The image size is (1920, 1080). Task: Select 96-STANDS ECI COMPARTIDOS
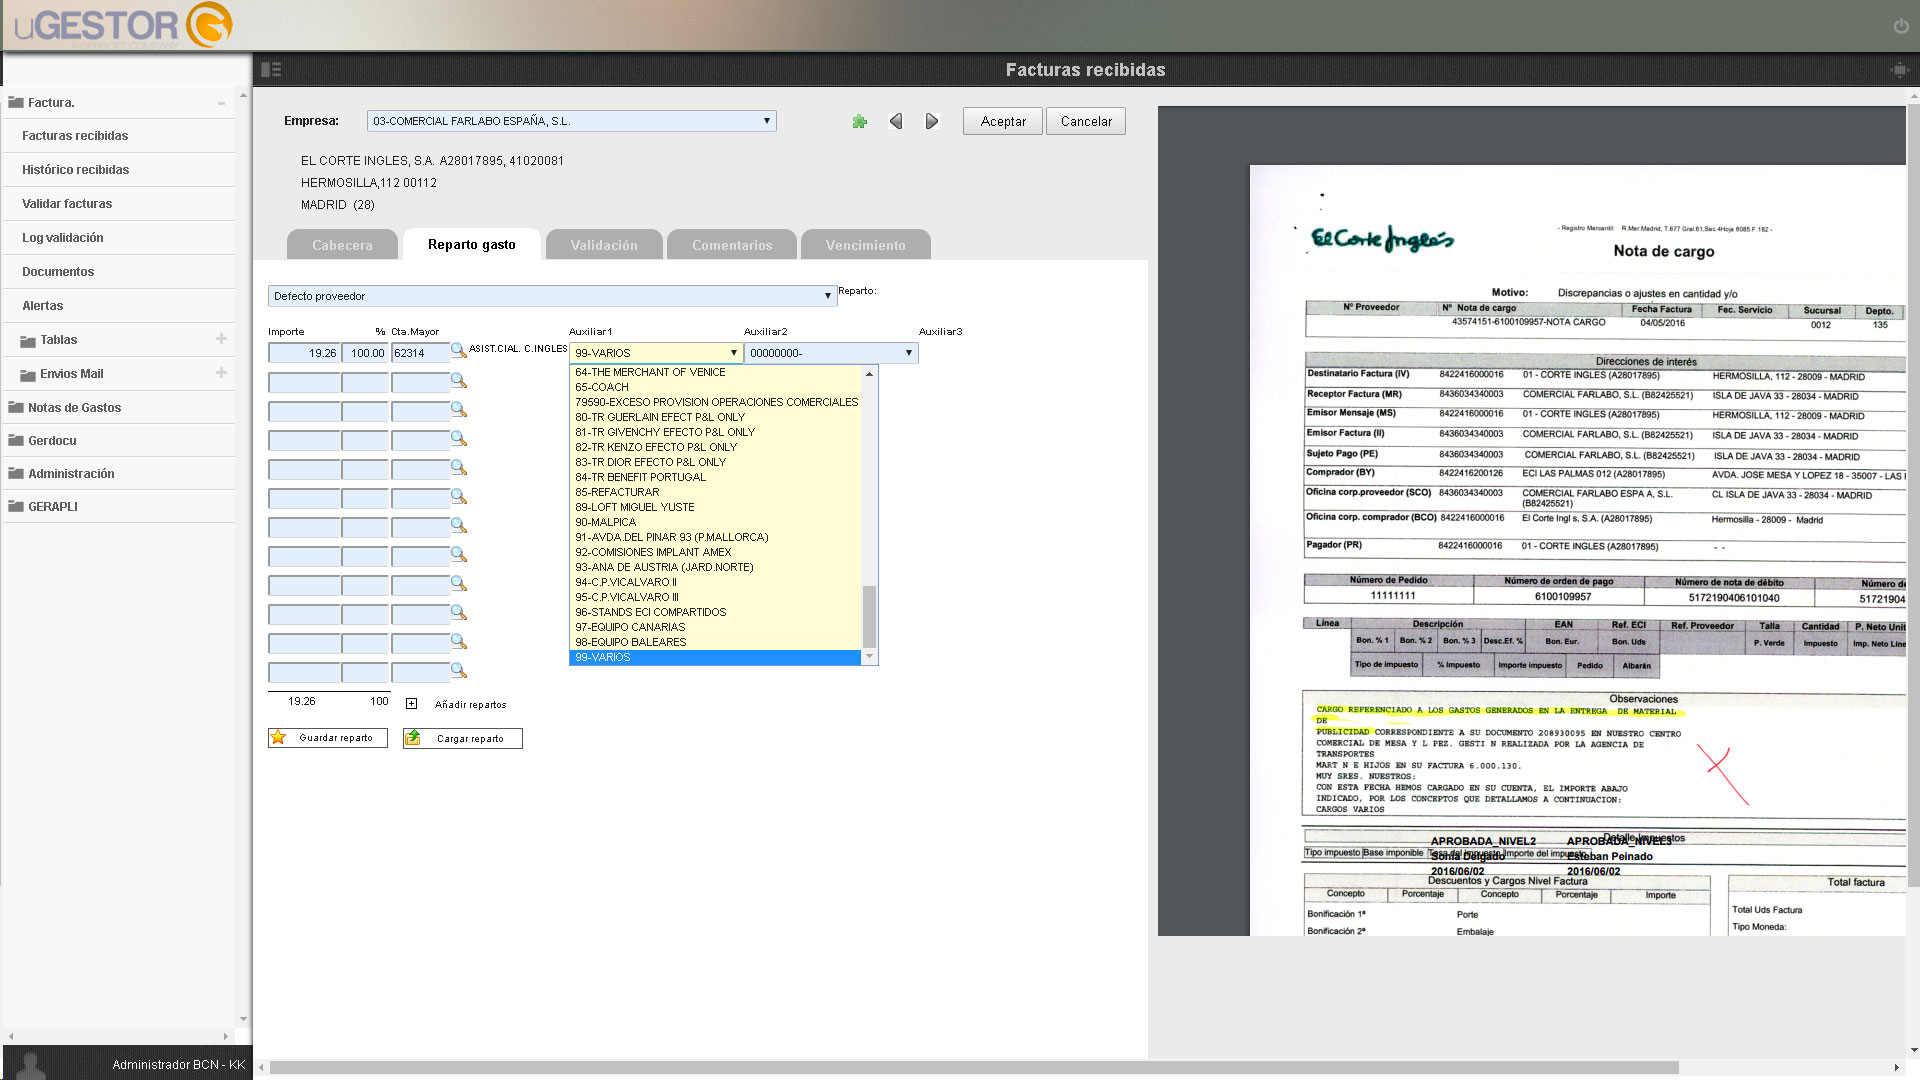pyautogui.click(x=716, y=612)
